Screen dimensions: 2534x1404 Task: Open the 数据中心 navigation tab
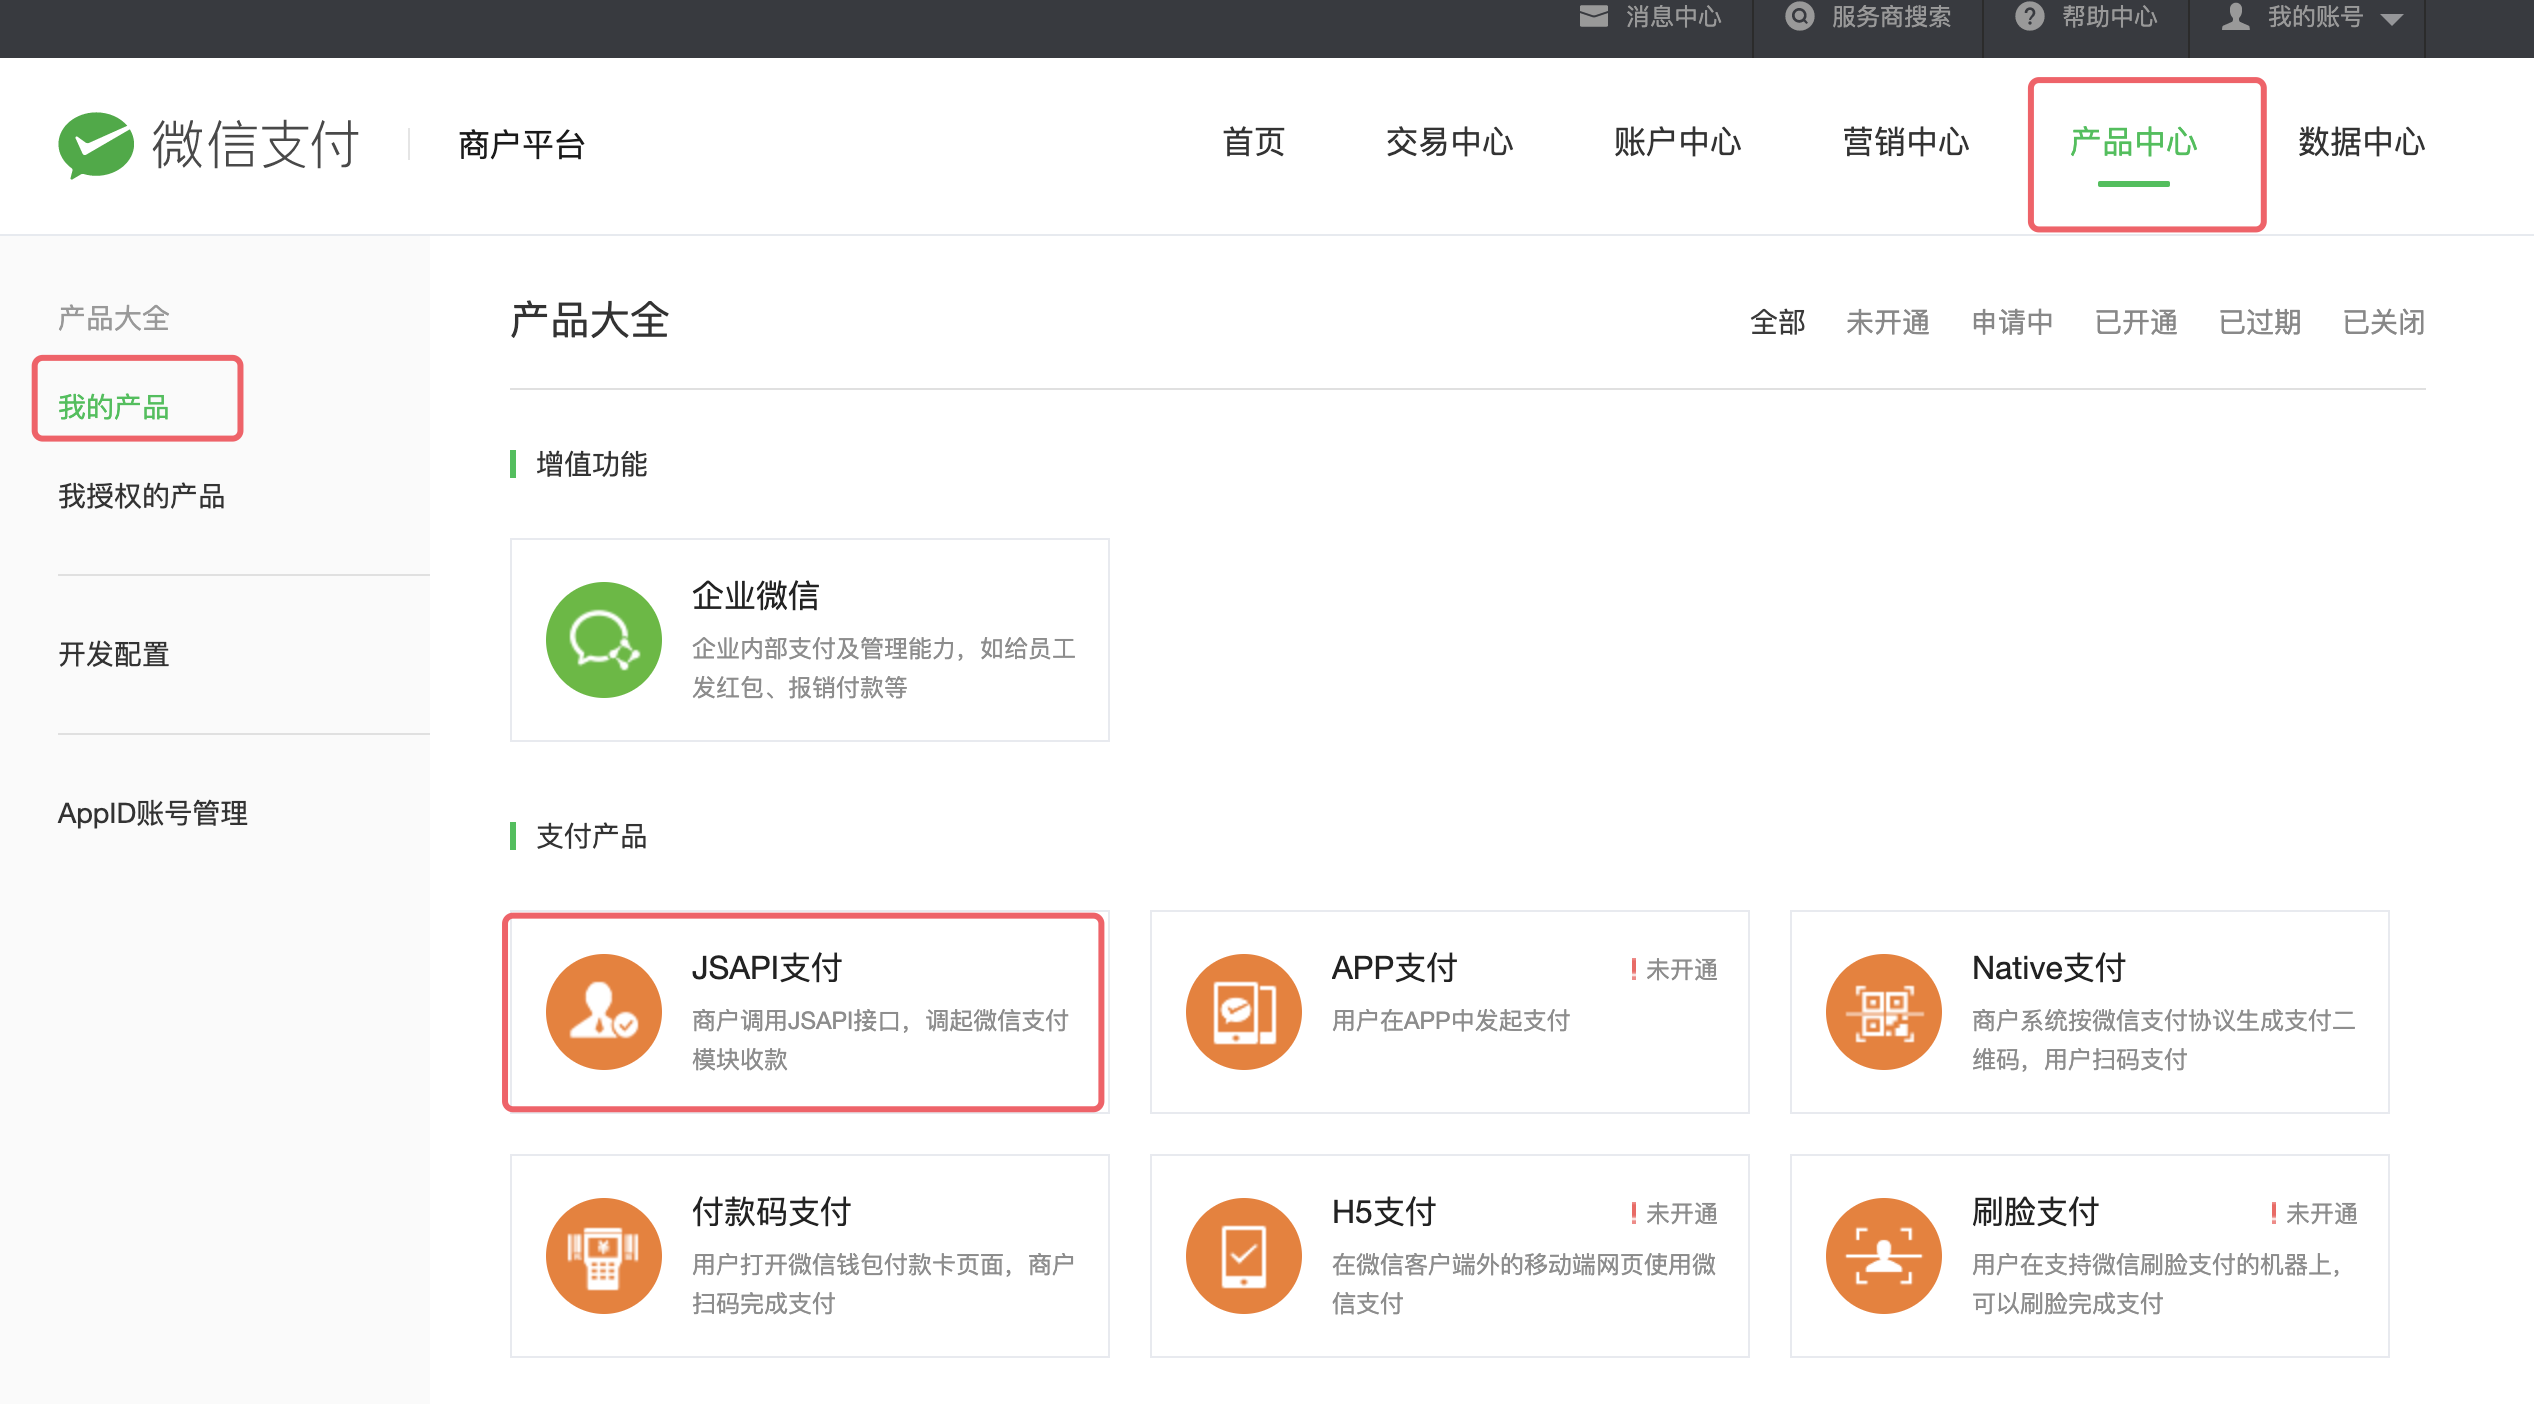2361,143
